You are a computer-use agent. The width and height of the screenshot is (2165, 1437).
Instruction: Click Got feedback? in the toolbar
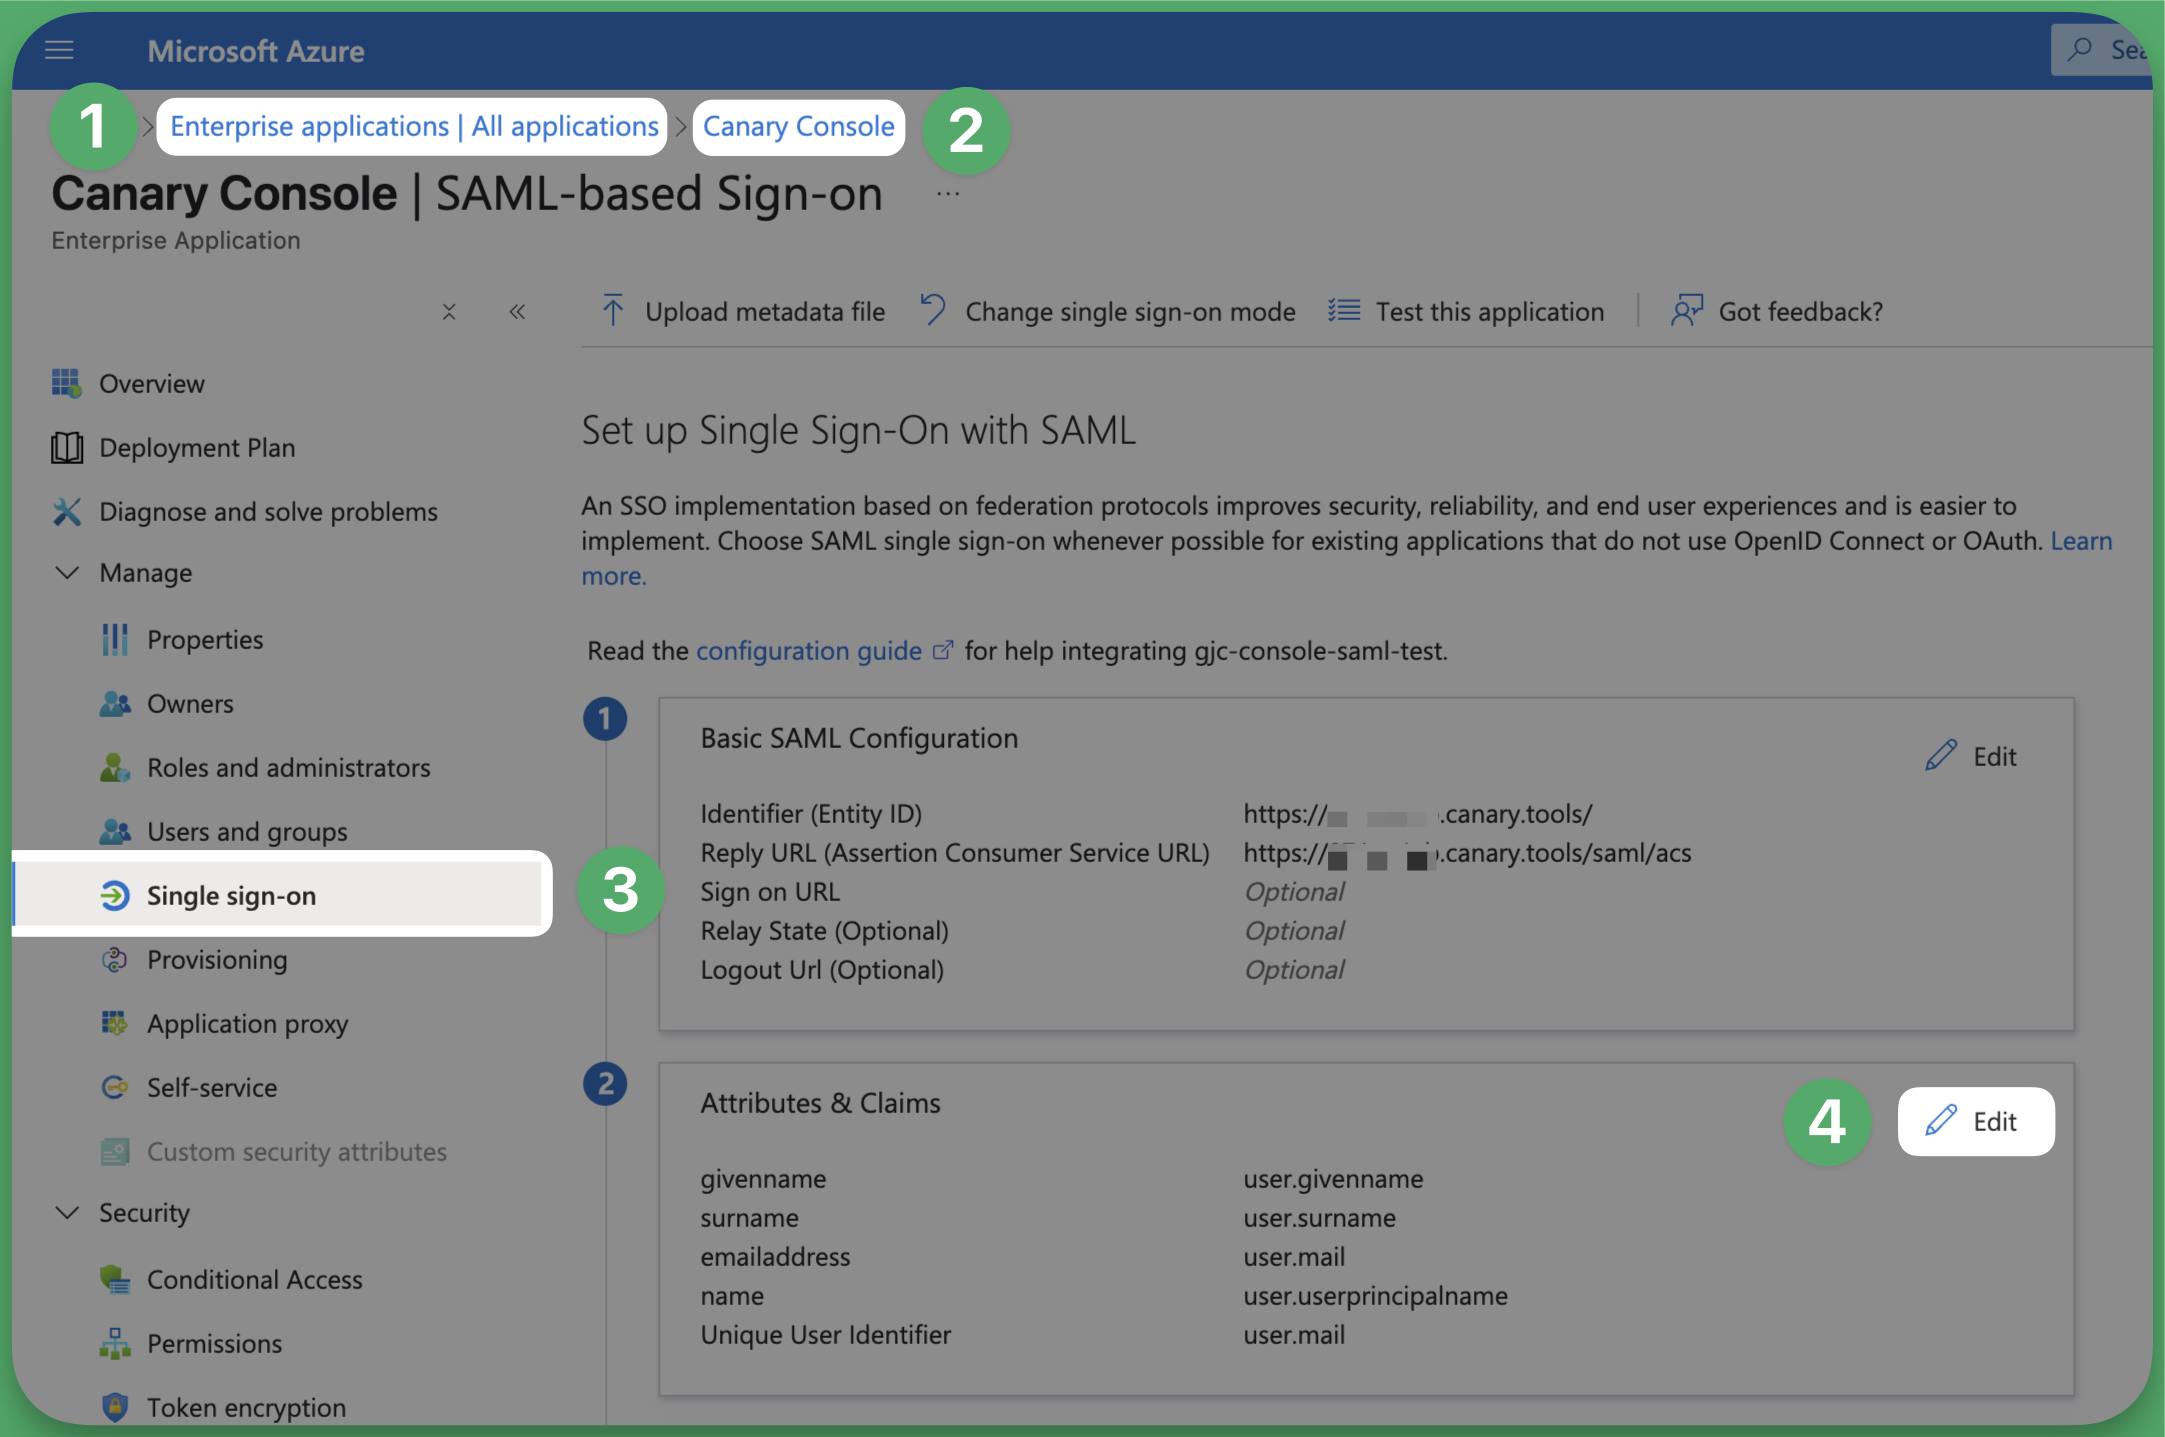1777,311
